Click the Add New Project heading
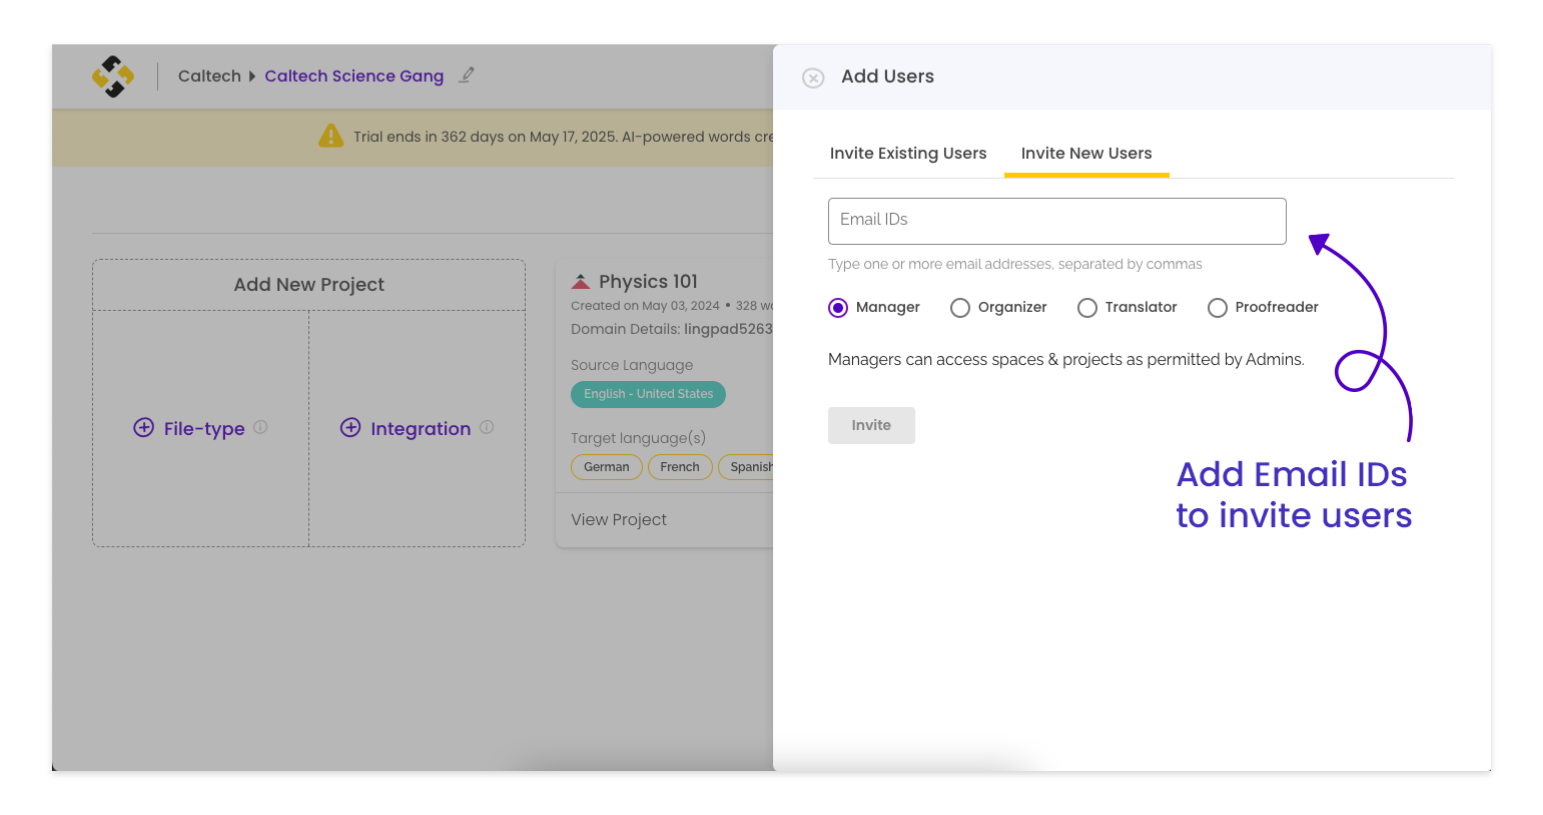 pos(309,285)
